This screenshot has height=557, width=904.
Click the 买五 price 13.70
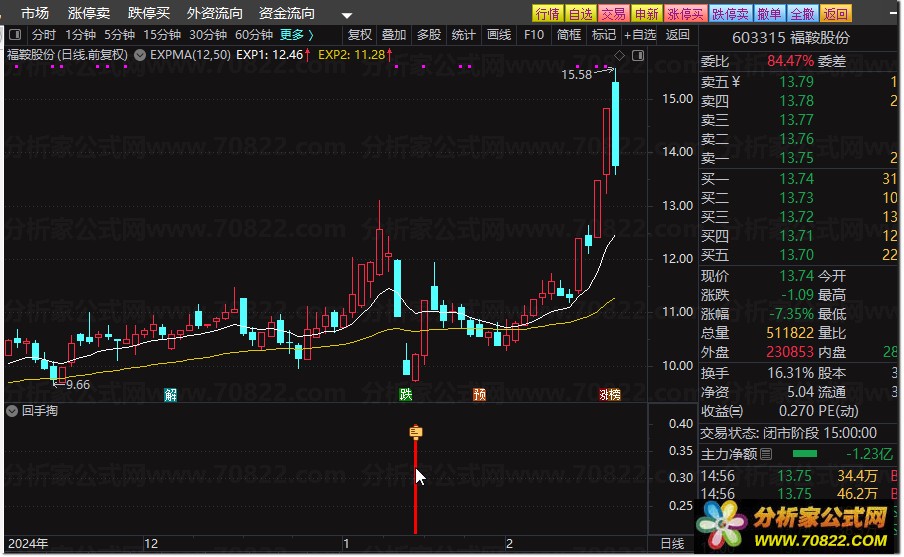796,255
